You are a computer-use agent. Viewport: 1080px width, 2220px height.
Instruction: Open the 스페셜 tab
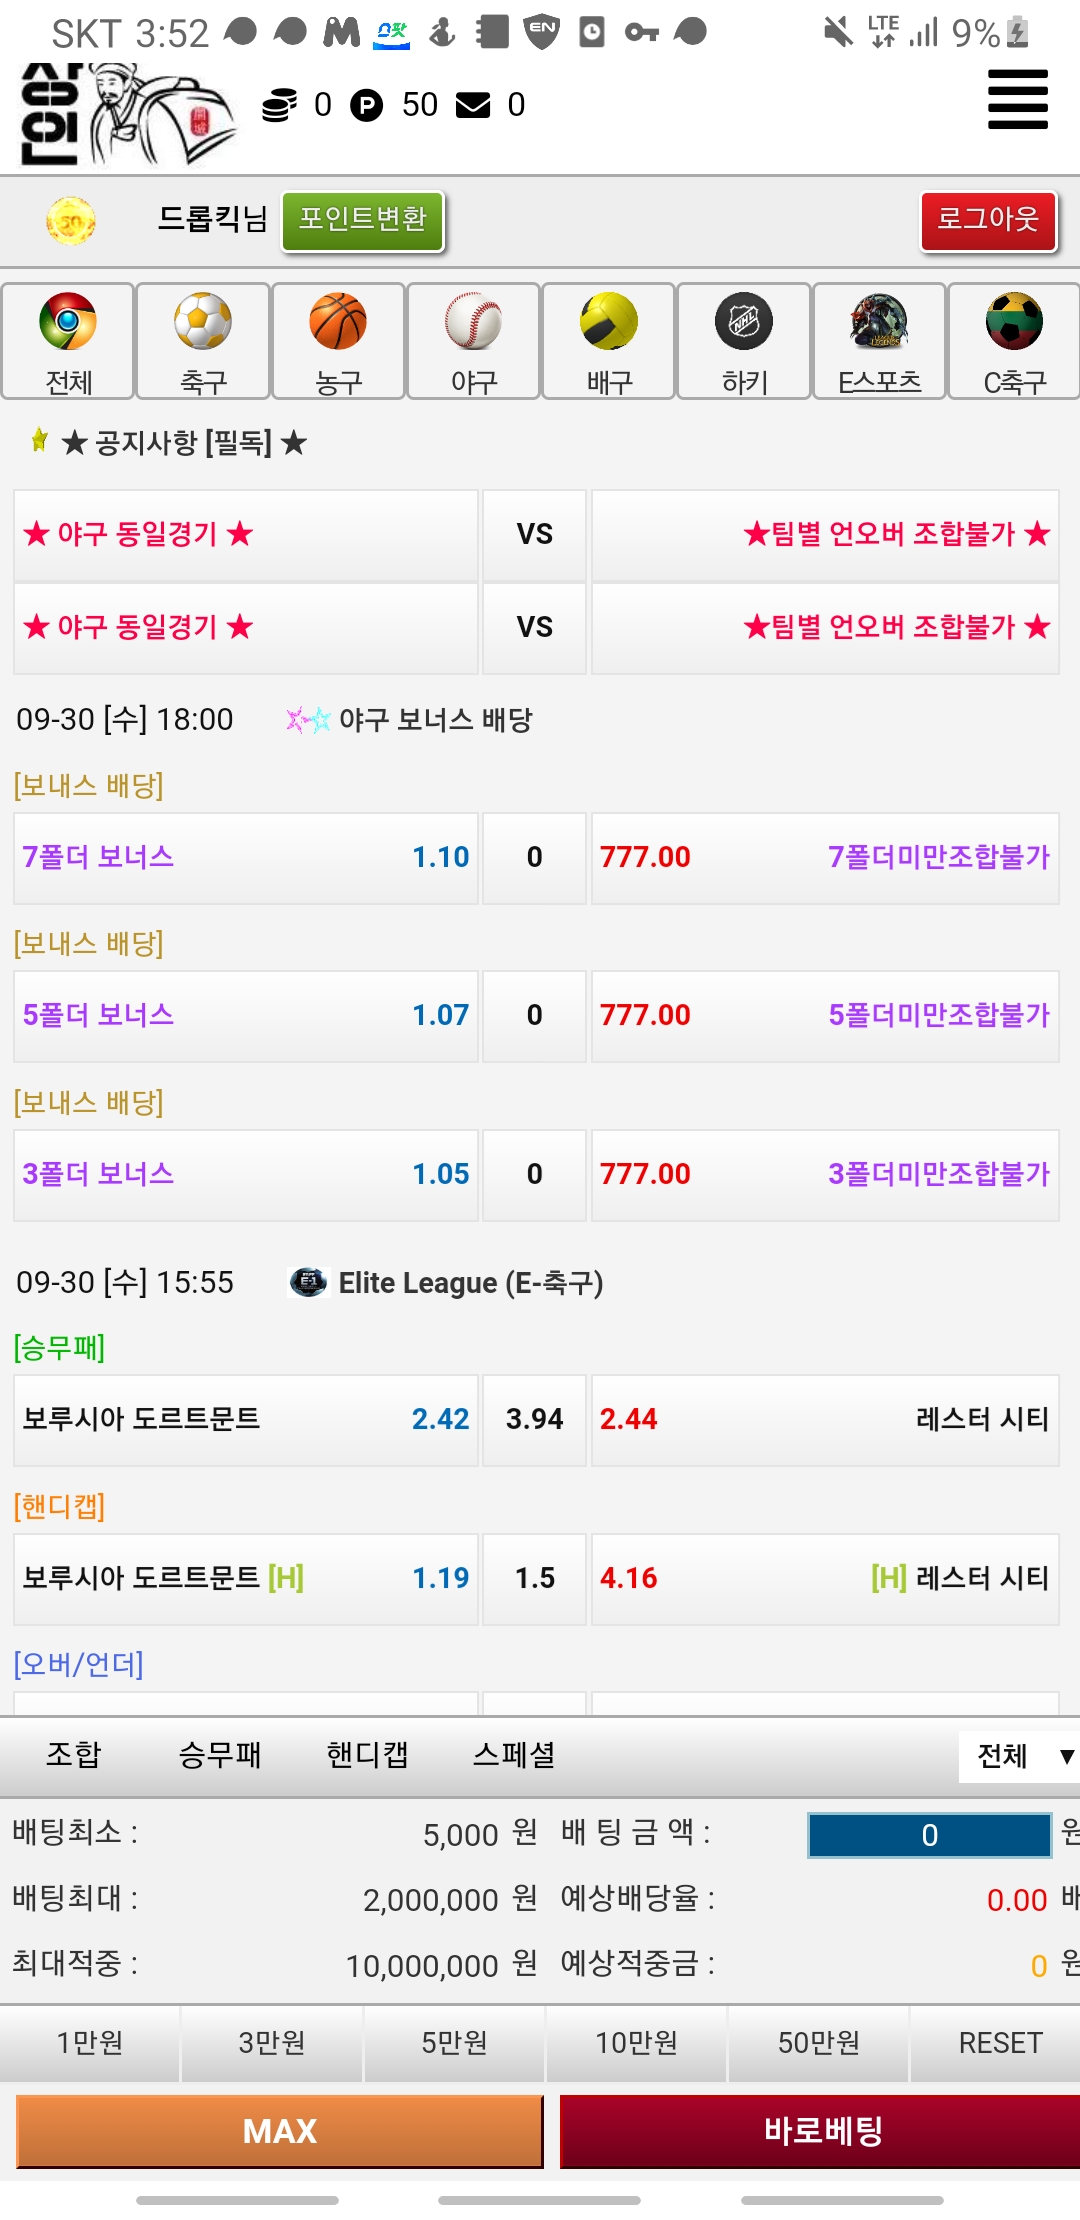[514, 1754]
